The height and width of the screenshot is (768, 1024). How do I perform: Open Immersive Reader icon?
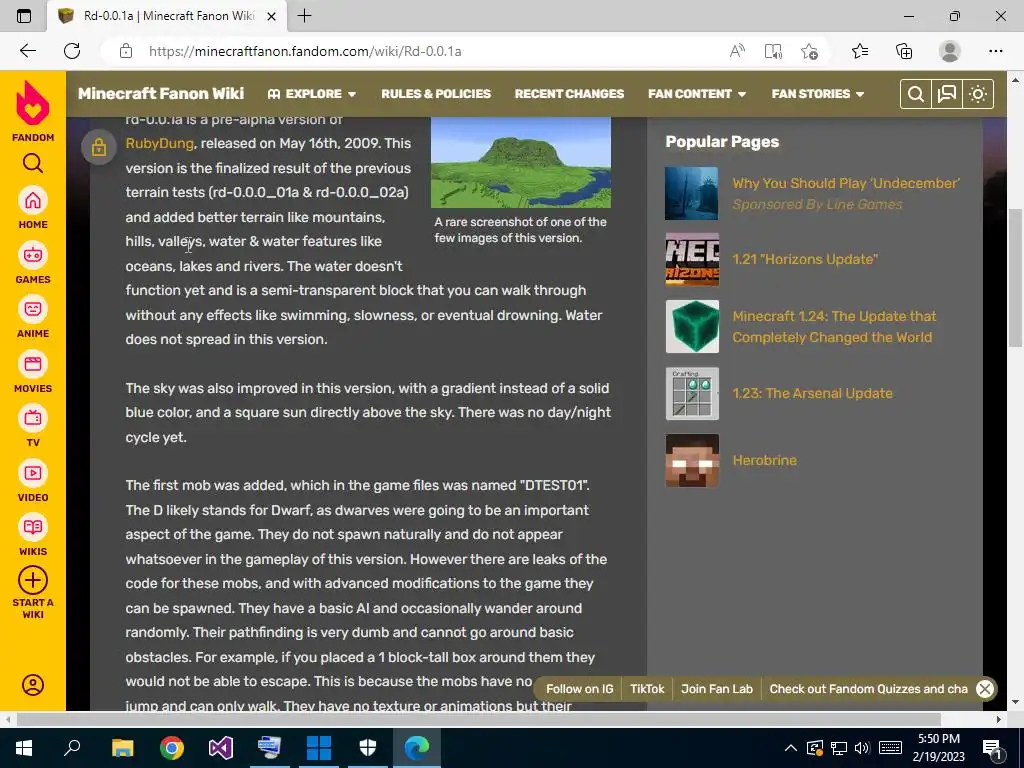click(x=773, y=51)
